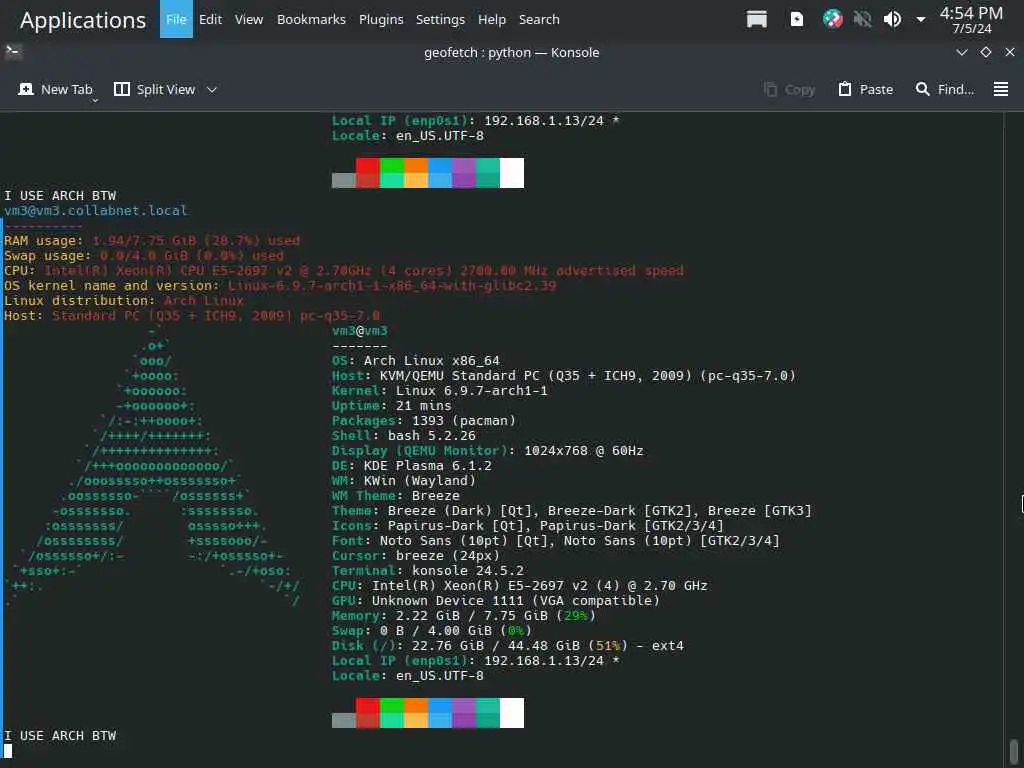Click the 'Disk (/): 22.76 GiB' line

tap(508, 646)
